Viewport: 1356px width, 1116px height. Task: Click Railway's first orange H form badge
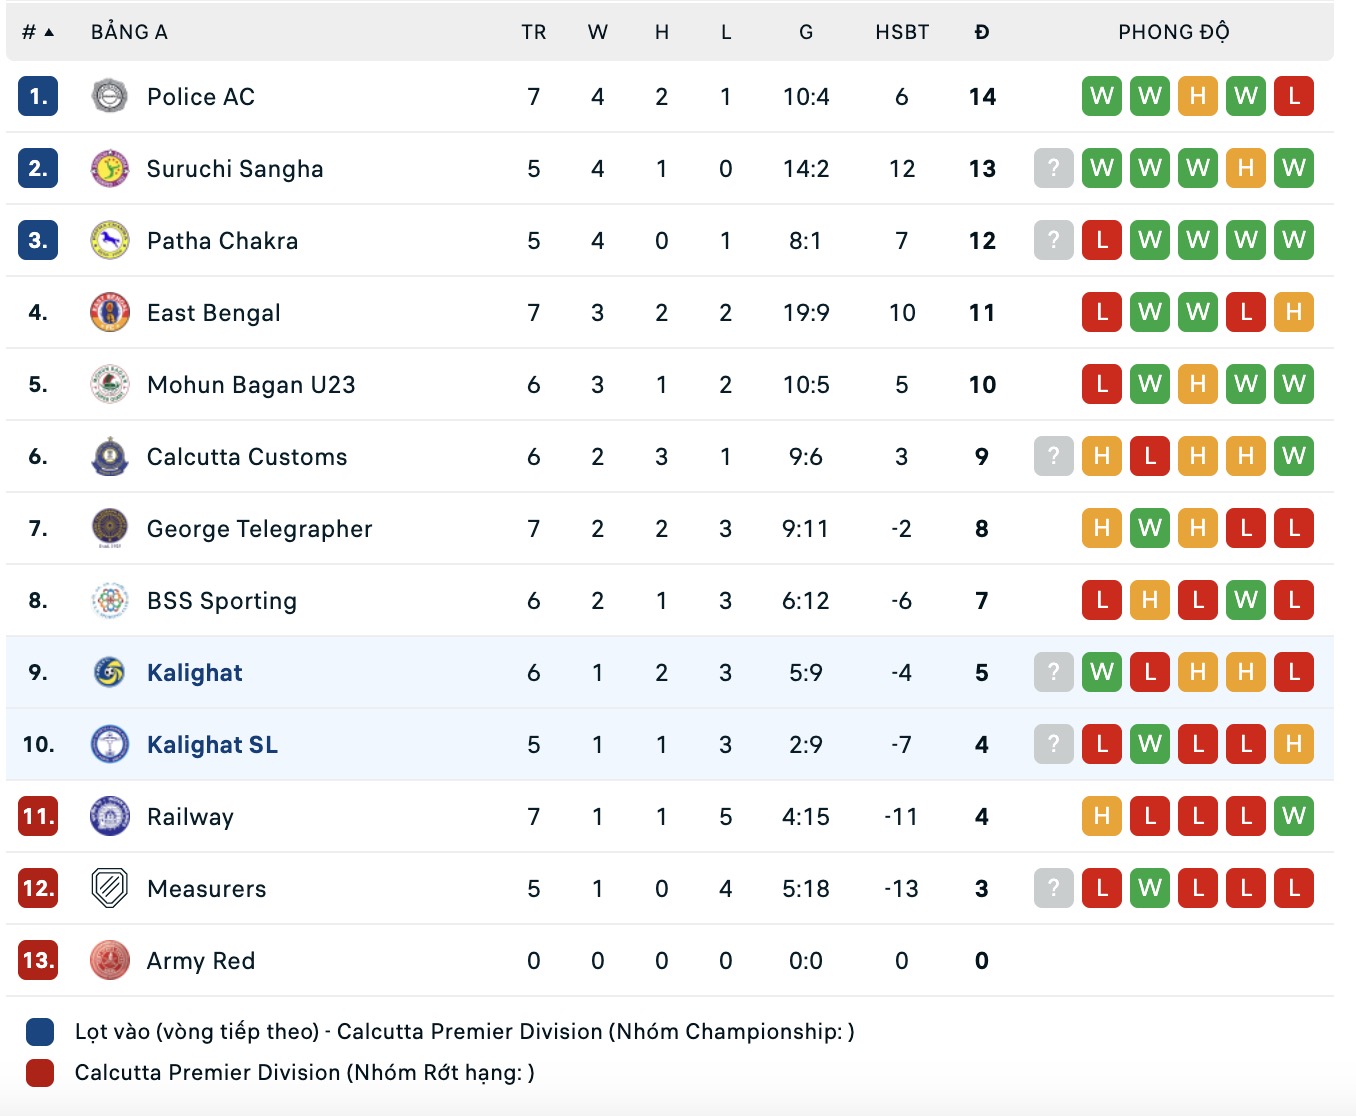1102,816
